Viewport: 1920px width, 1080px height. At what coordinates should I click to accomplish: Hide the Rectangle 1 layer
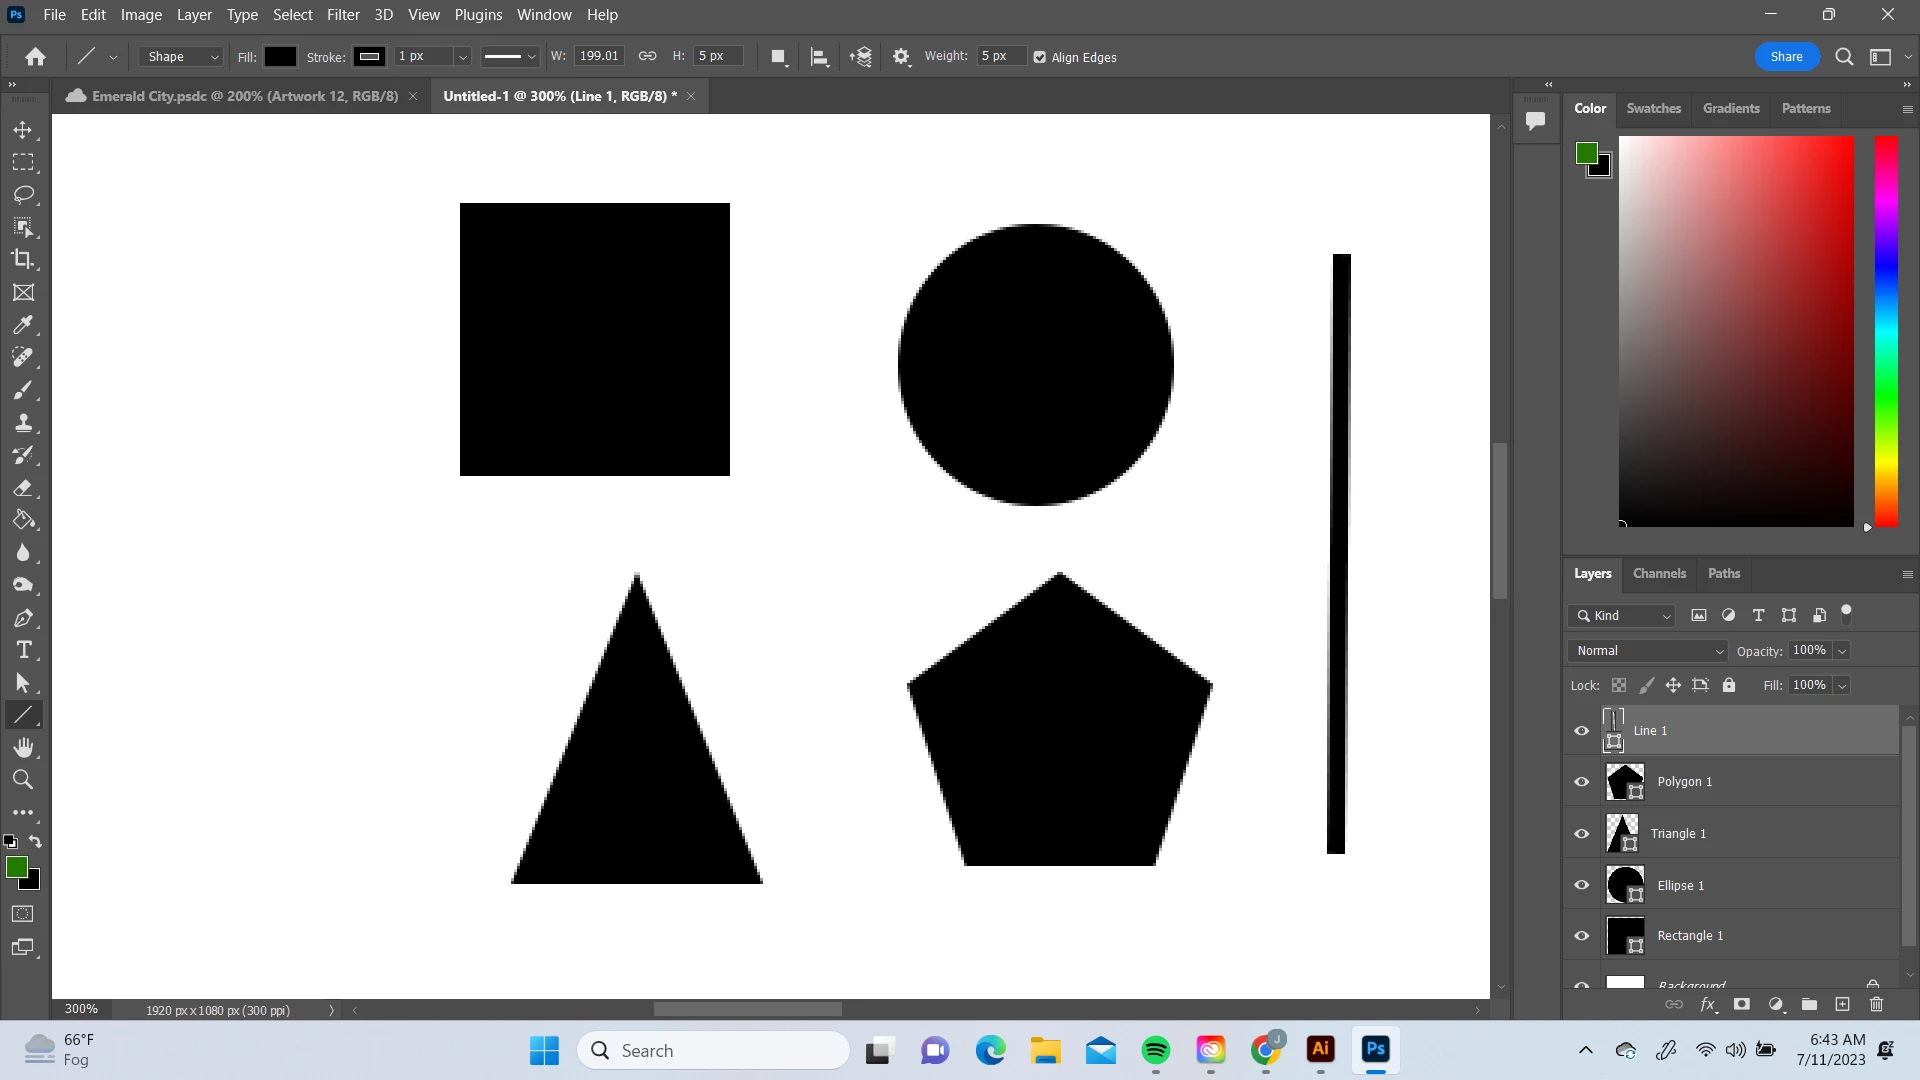tap(1581, 936)
